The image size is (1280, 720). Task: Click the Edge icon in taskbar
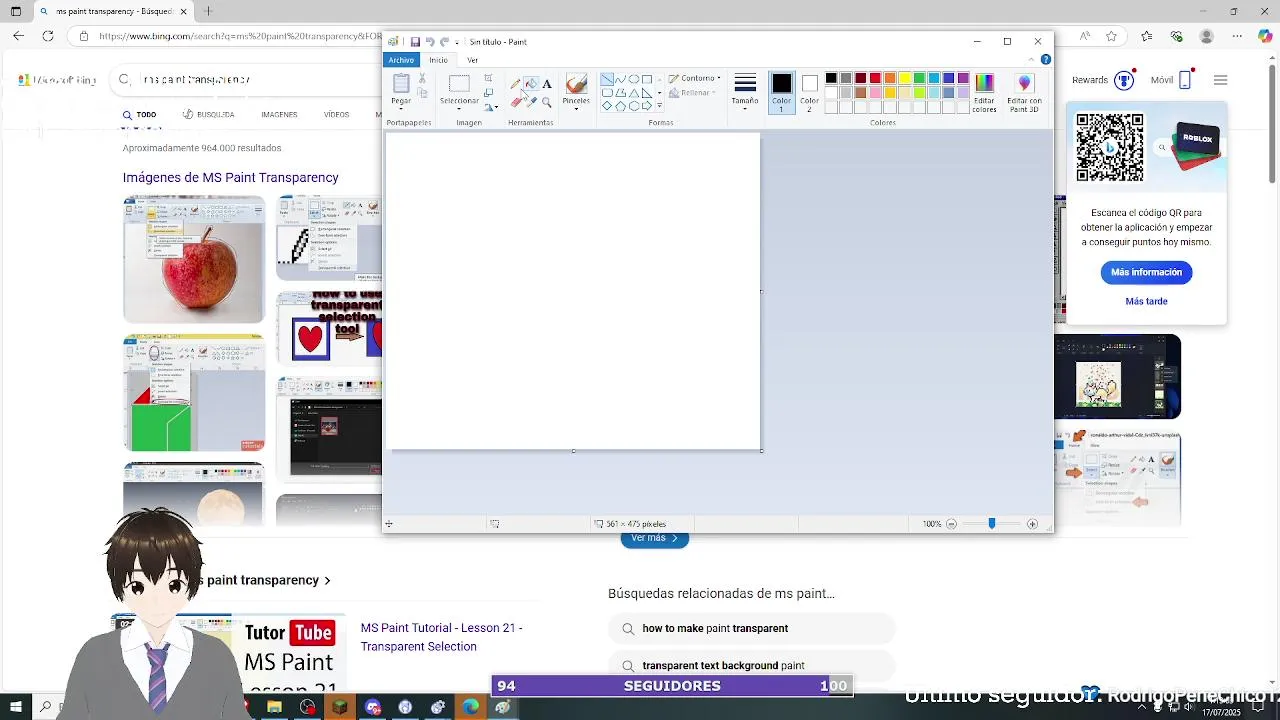470,707
